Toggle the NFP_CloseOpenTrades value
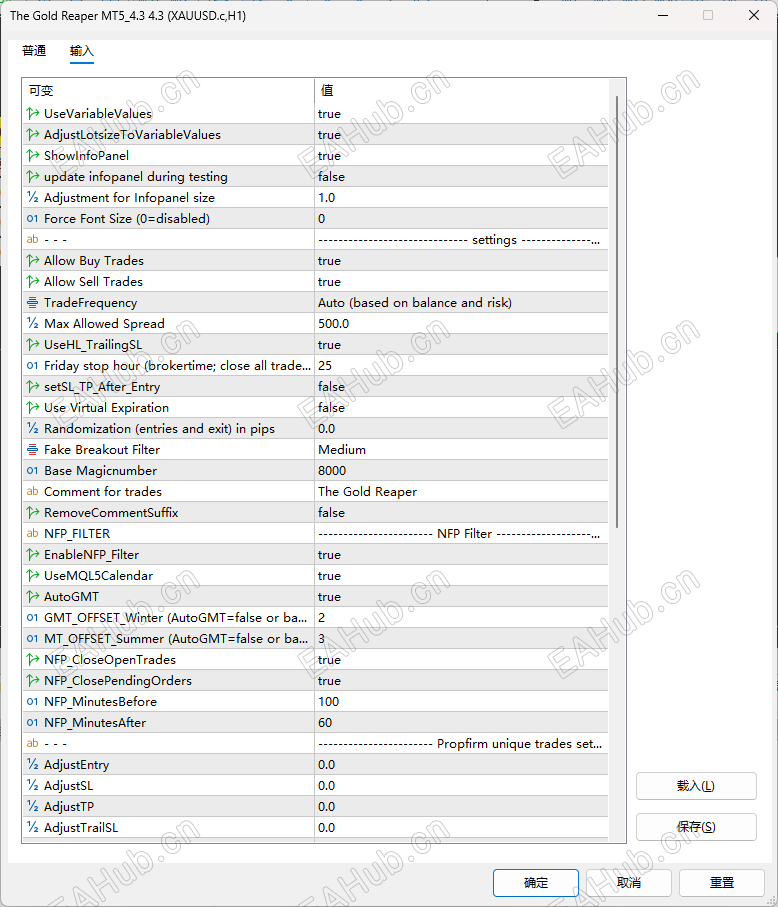Viewport: 778px width, 907px height. coord(461,660)
